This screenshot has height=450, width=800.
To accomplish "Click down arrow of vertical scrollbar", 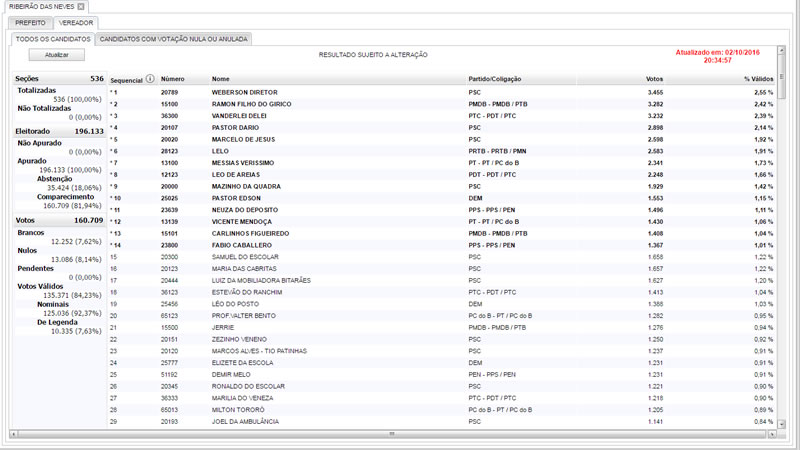I will [783, 425].
